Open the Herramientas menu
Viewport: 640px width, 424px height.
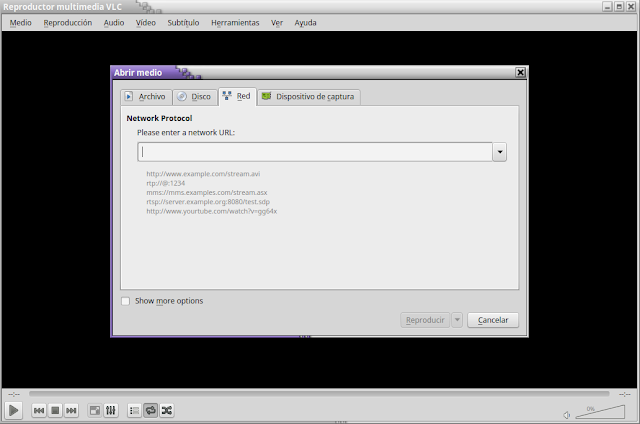coord(235,23)
